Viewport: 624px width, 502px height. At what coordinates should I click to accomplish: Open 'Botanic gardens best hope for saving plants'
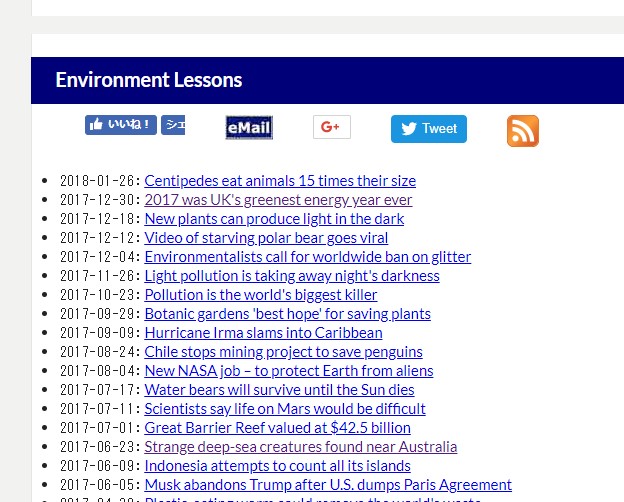pyautogui.click(x=287, y=314)
